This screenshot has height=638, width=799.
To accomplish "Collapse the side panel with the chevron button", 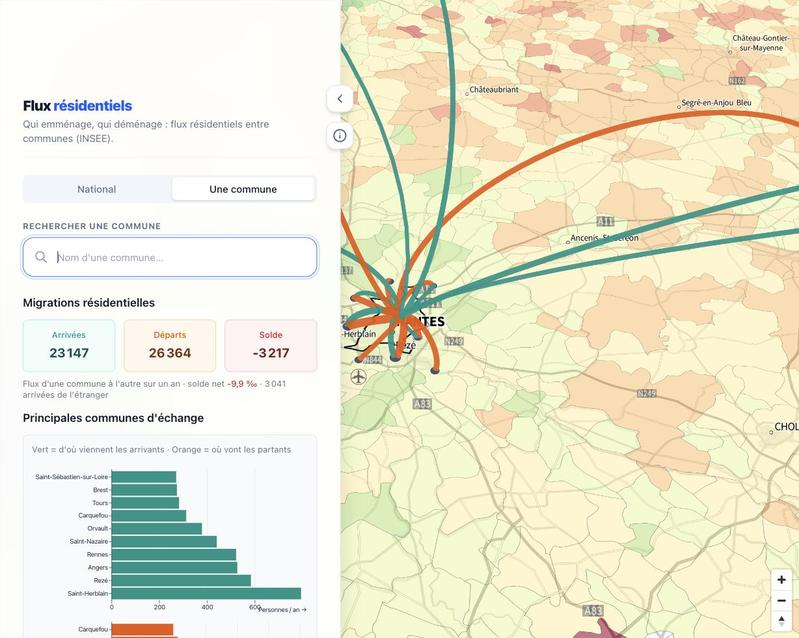I will click(x=340, y=99).
